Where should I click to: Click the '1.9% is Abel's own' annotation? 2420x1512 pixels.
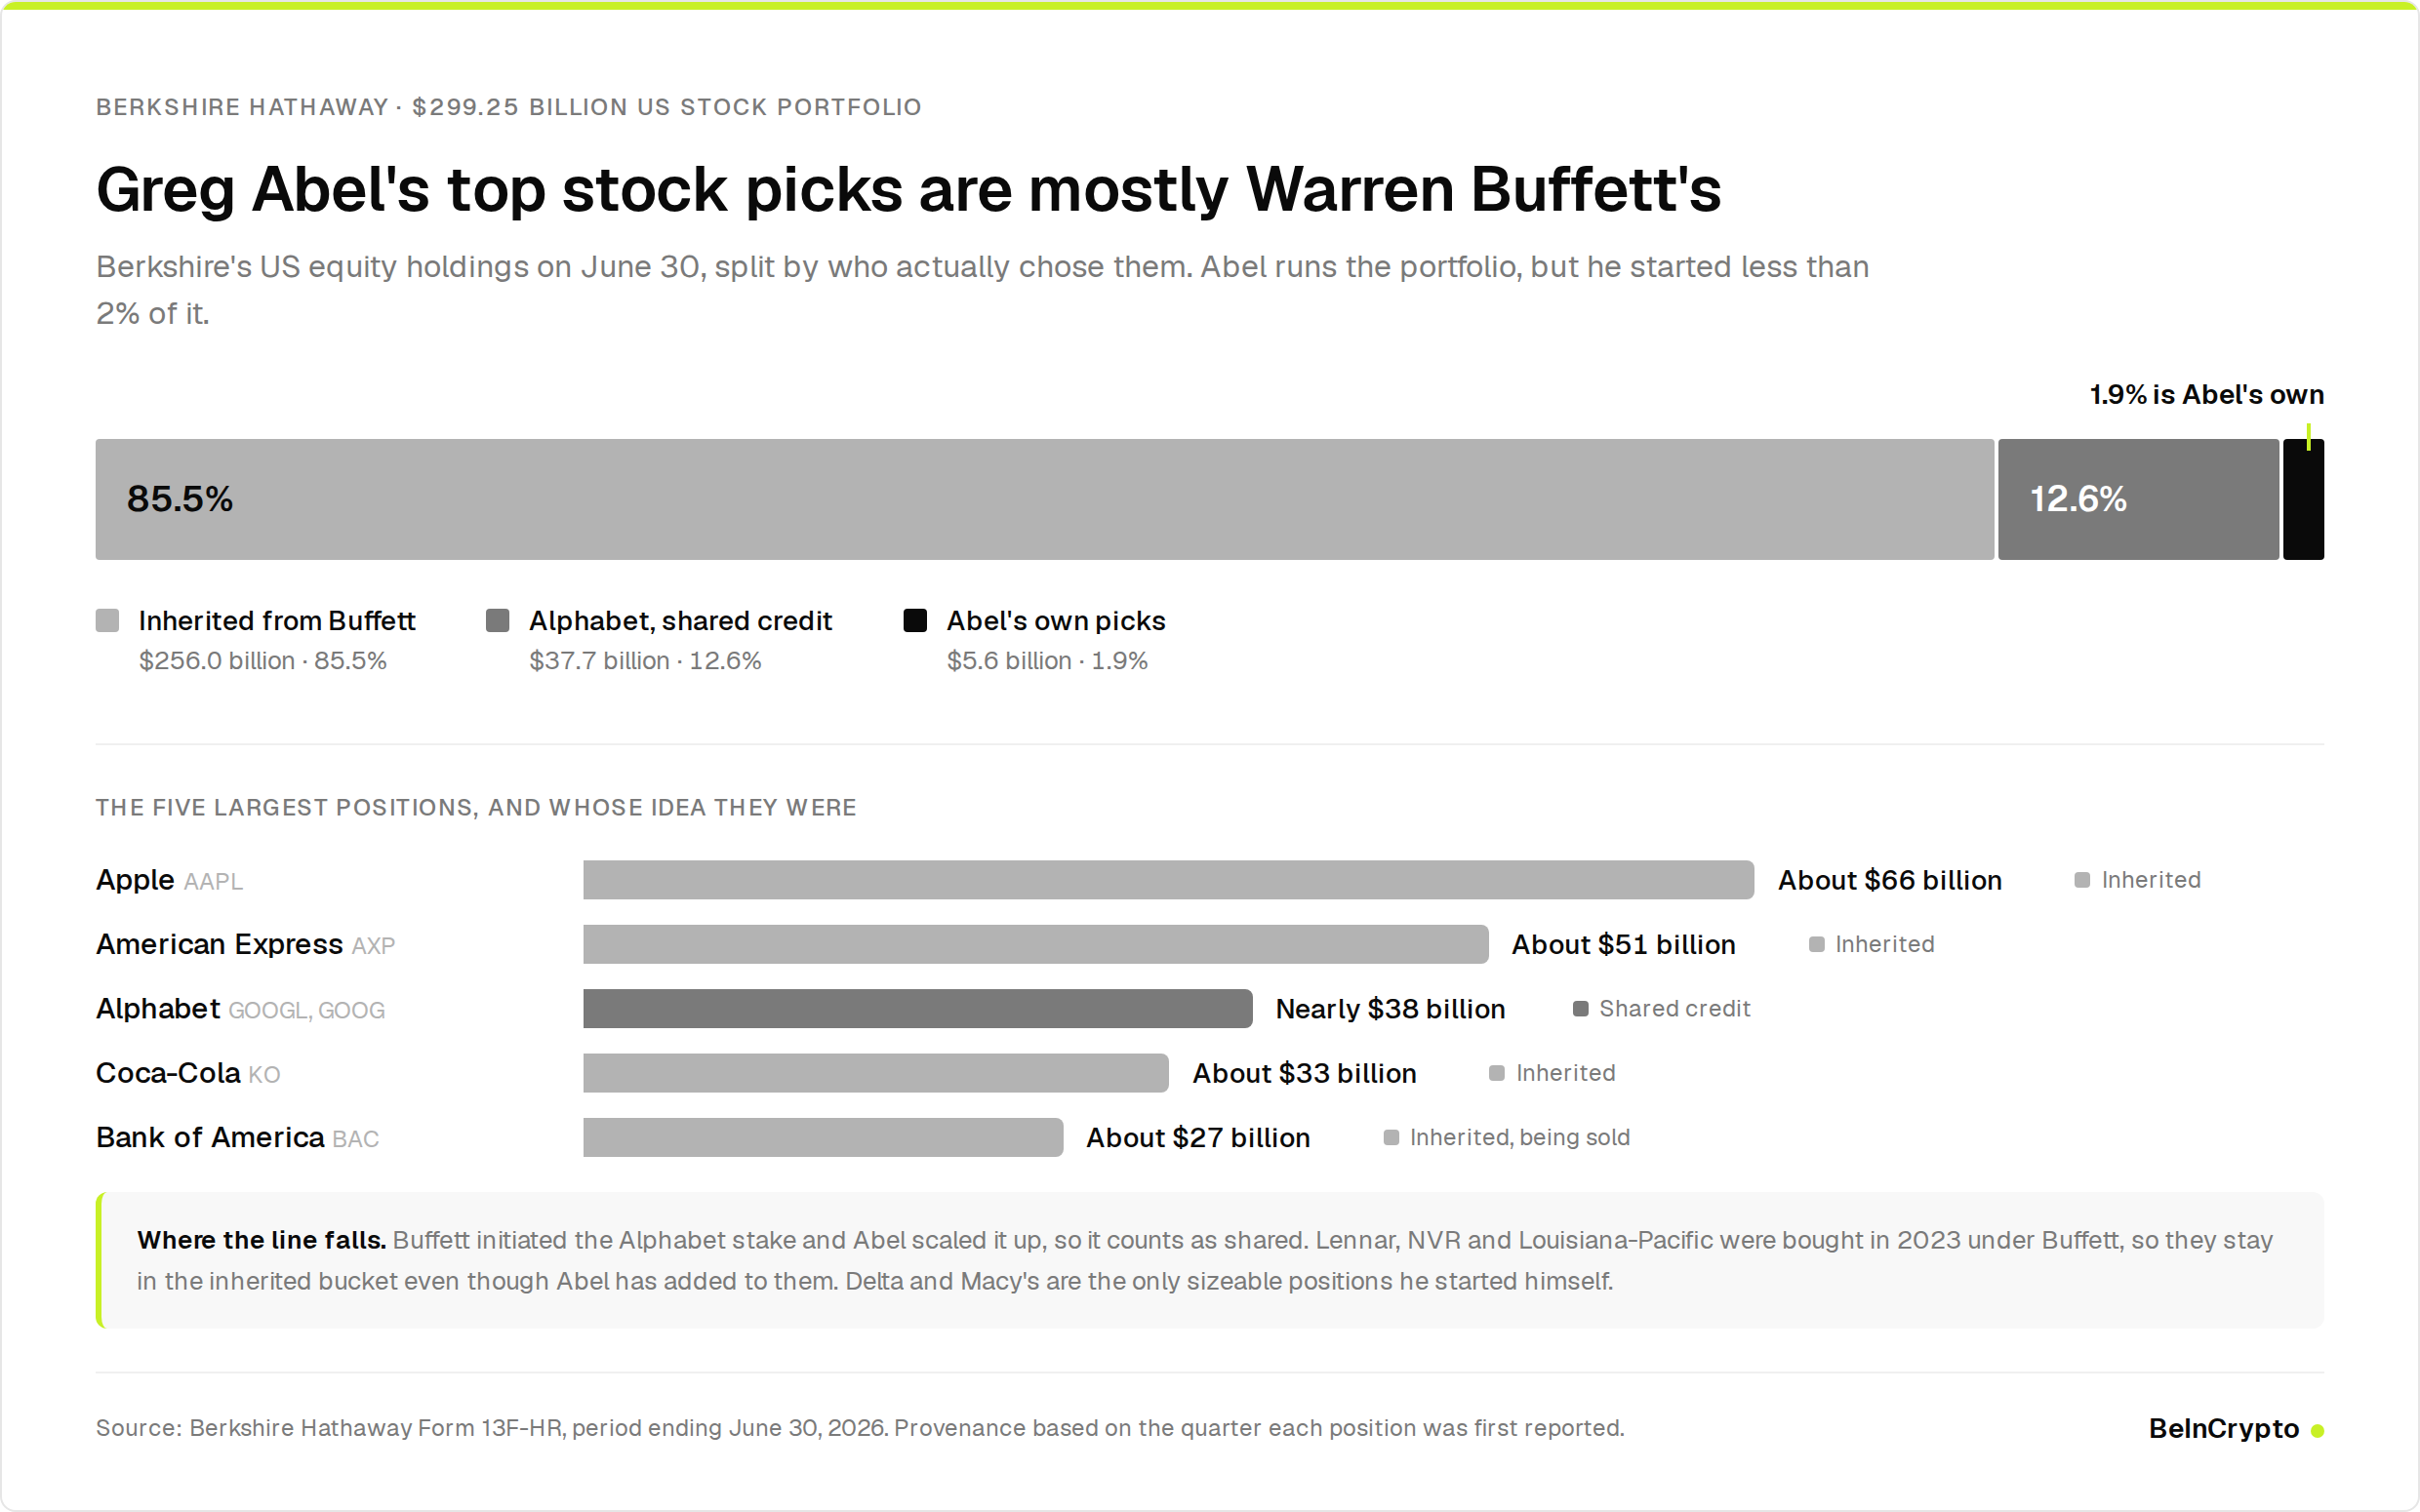(x=2206, y=394)
